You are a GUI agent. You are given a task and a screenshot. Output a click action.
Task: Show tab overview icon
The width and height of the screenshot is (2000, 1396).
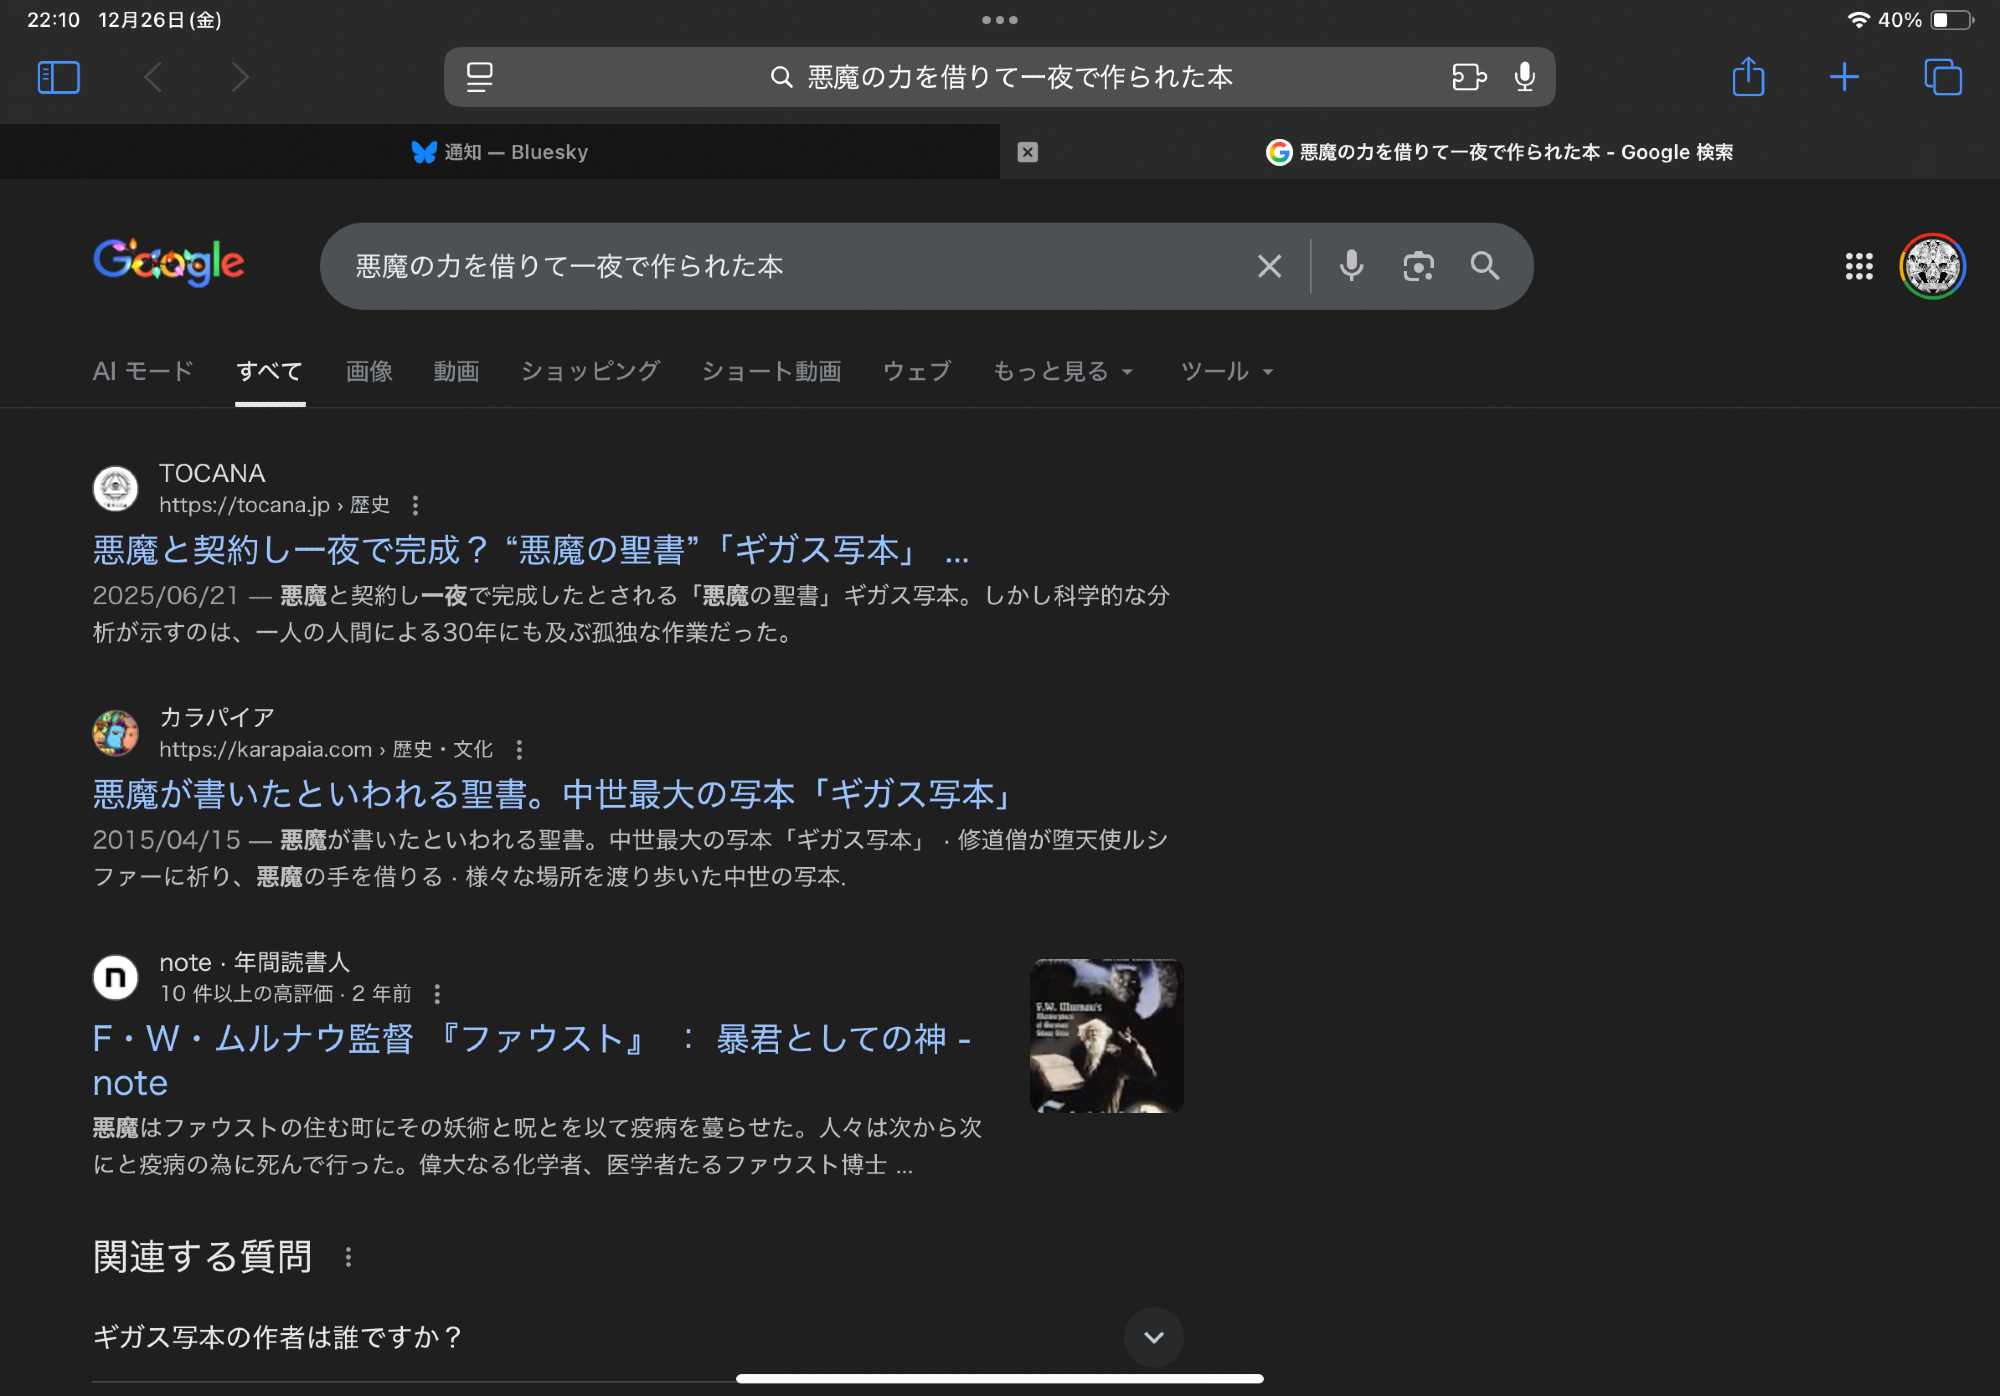click(x=1942, y=77)
